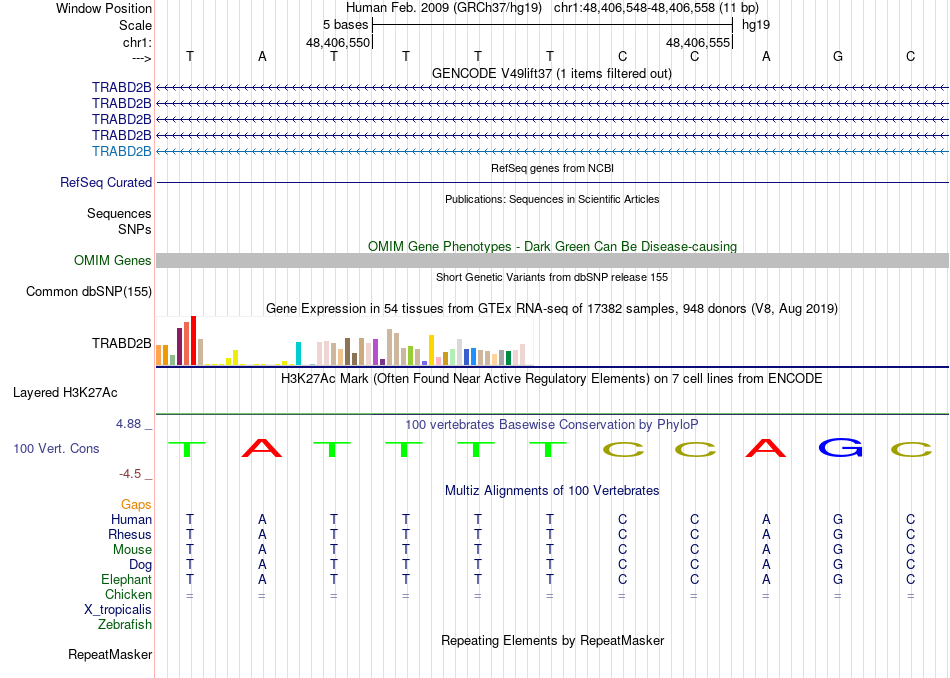Click the OMIM Genes track label

[112, 261]
